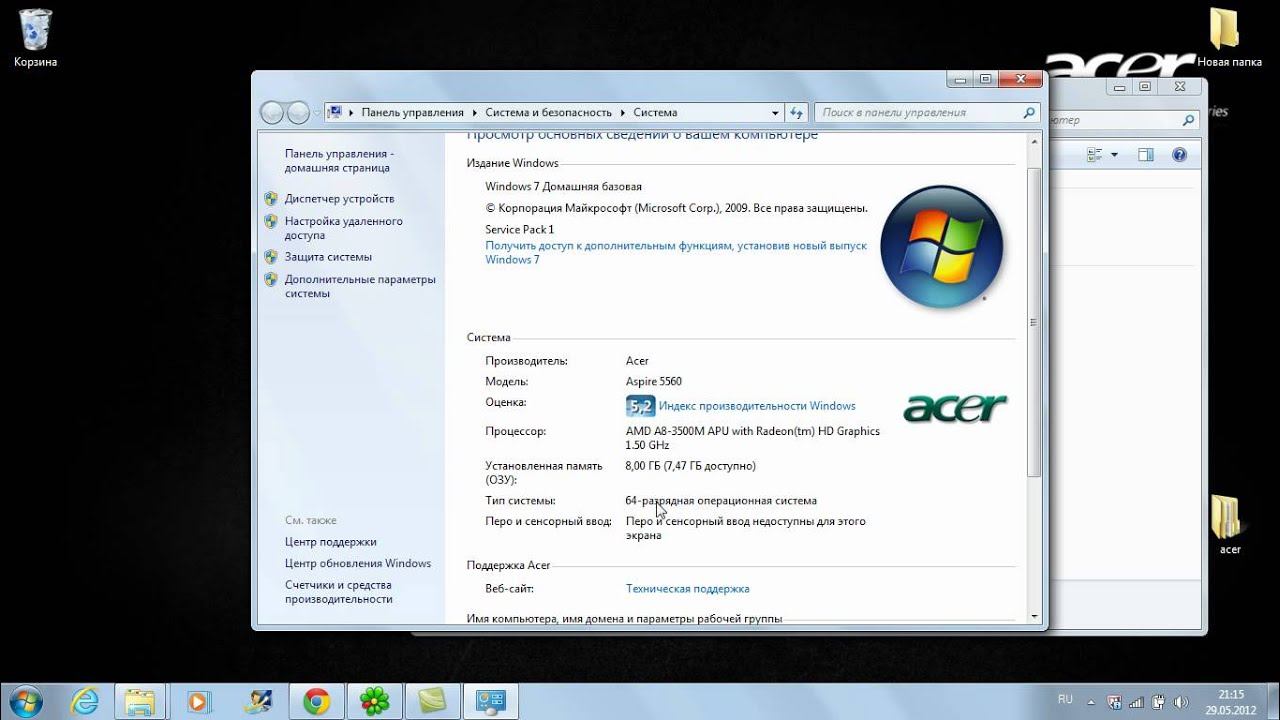The image size is (1280, 720).
Task: Click the battery power icon in system tray
Action: coord(1160,702)
